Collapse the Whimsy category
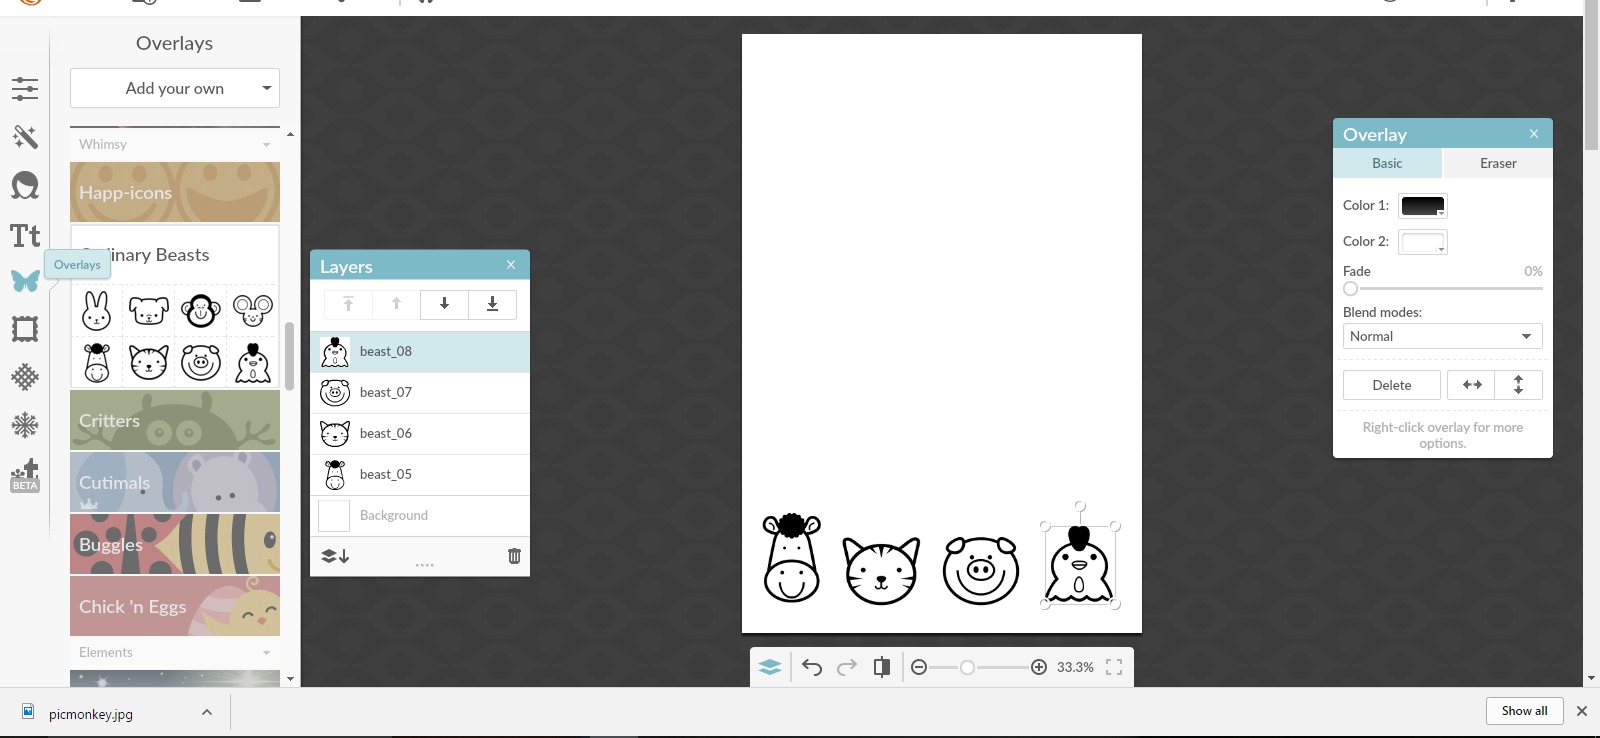This screenshot has height=738, width=1600. point(175,144)
